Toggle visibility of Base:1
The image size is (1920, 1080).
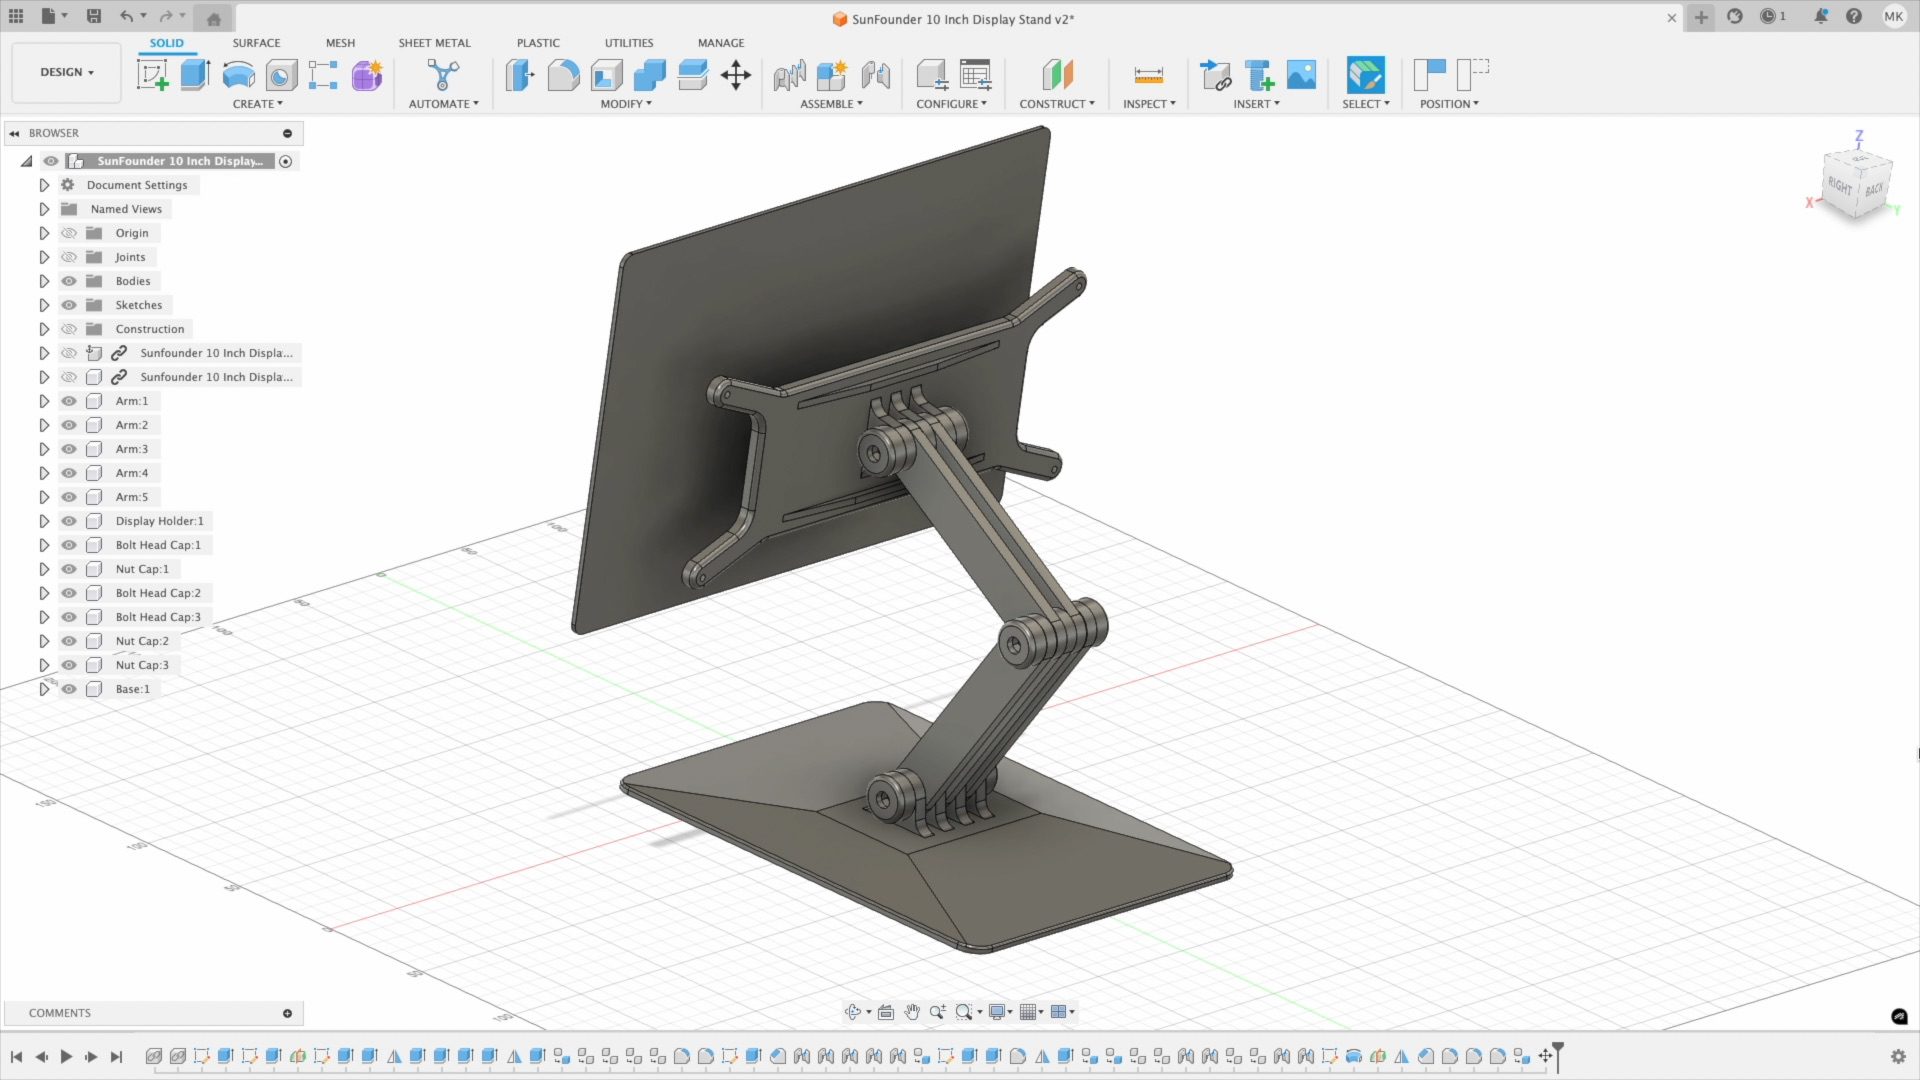tap(69, 689)
